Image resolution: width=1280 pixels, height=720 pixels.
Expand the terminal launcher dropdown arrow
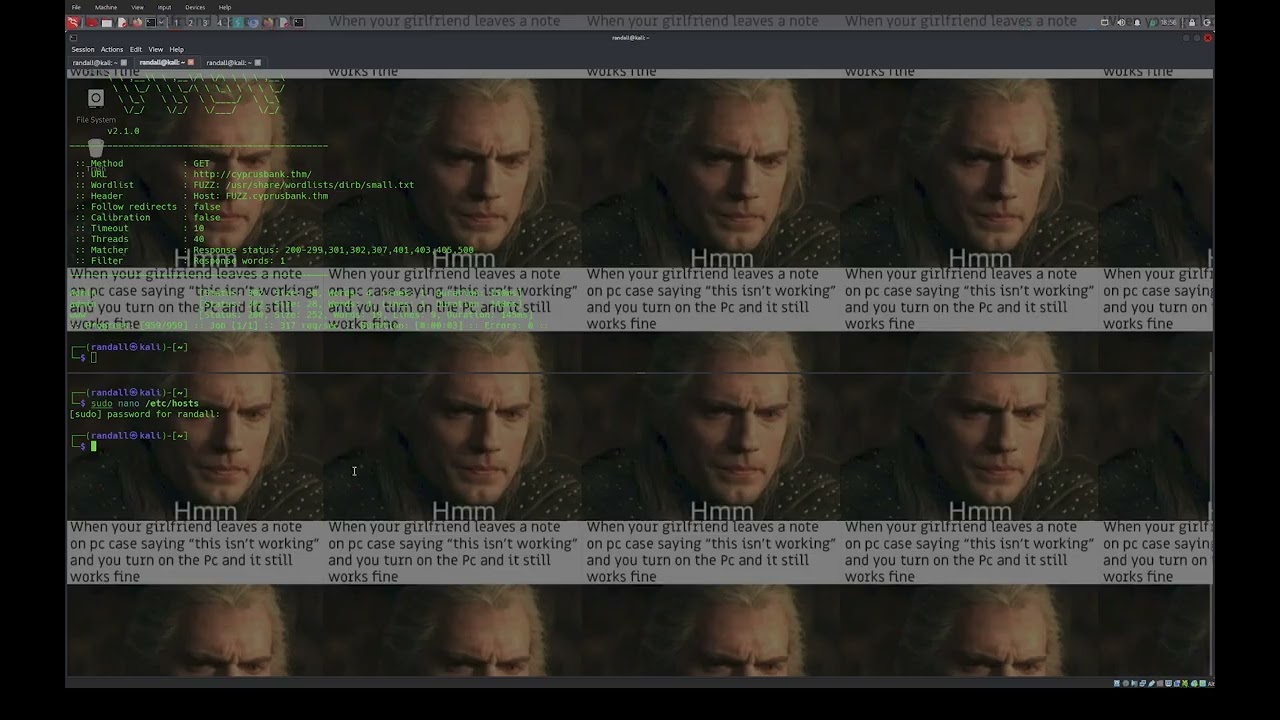[162, 22]
